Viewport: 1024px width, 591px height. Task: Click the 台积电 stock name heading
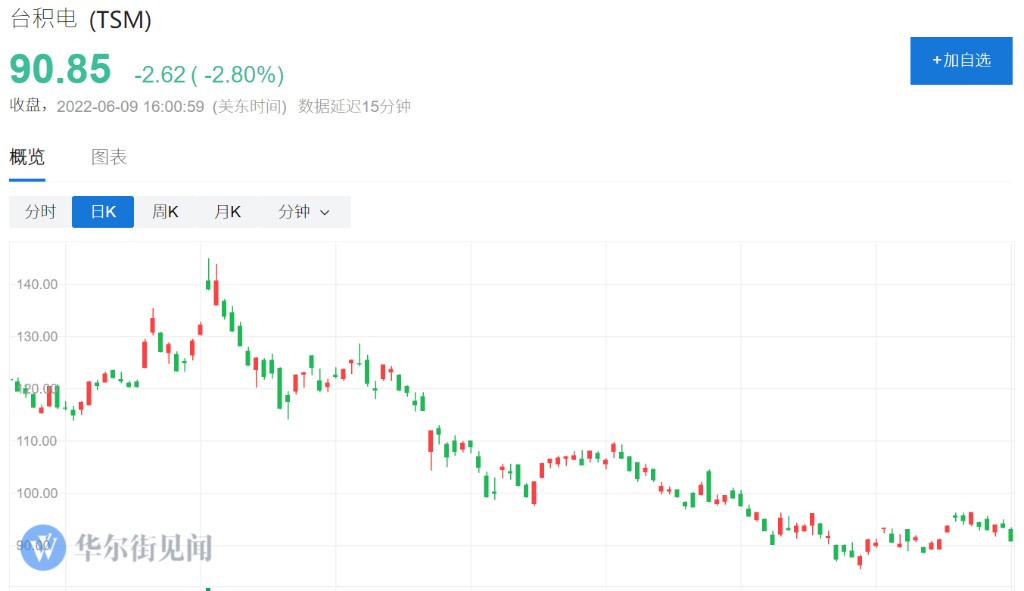tap(44, 20)
